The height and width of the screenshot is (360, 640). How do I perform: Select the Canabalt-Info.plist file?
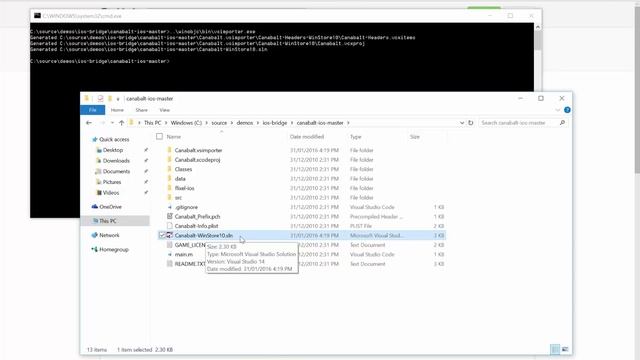196,226
